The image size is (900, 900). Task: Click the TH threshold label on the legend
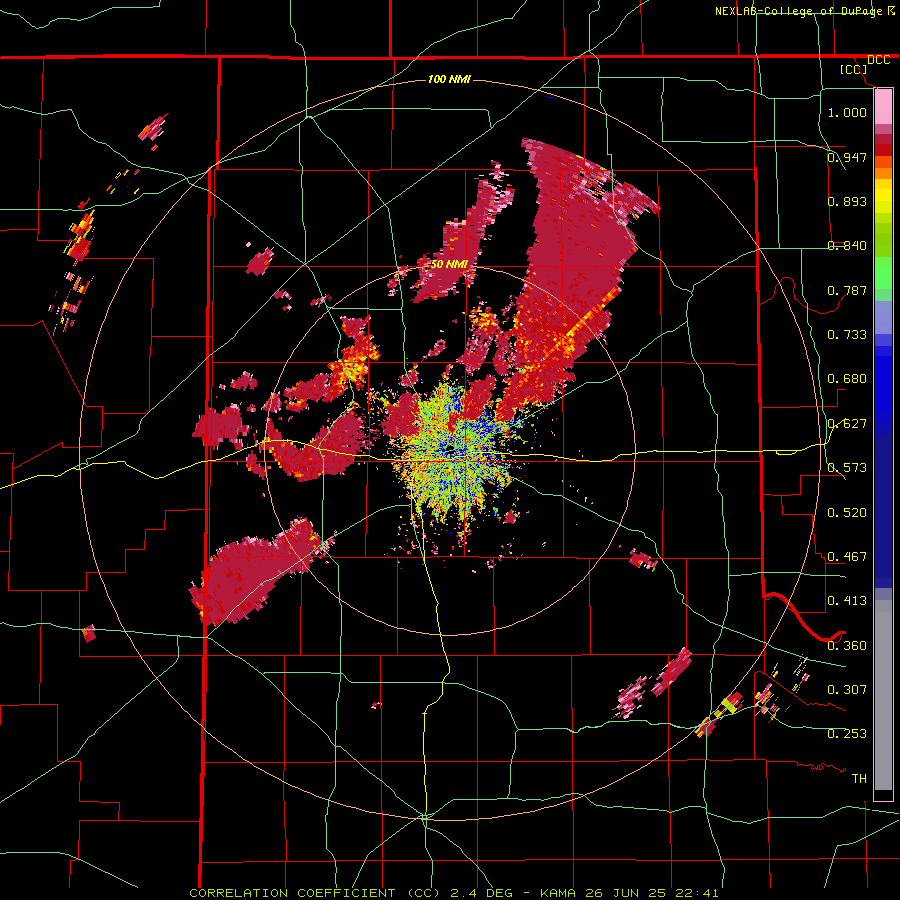click(859, 778)
